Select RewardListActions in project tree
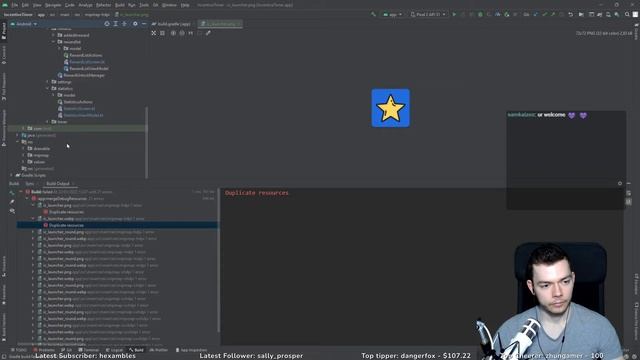This screenshot has height=360, width=640. click(x=86, y=55)
